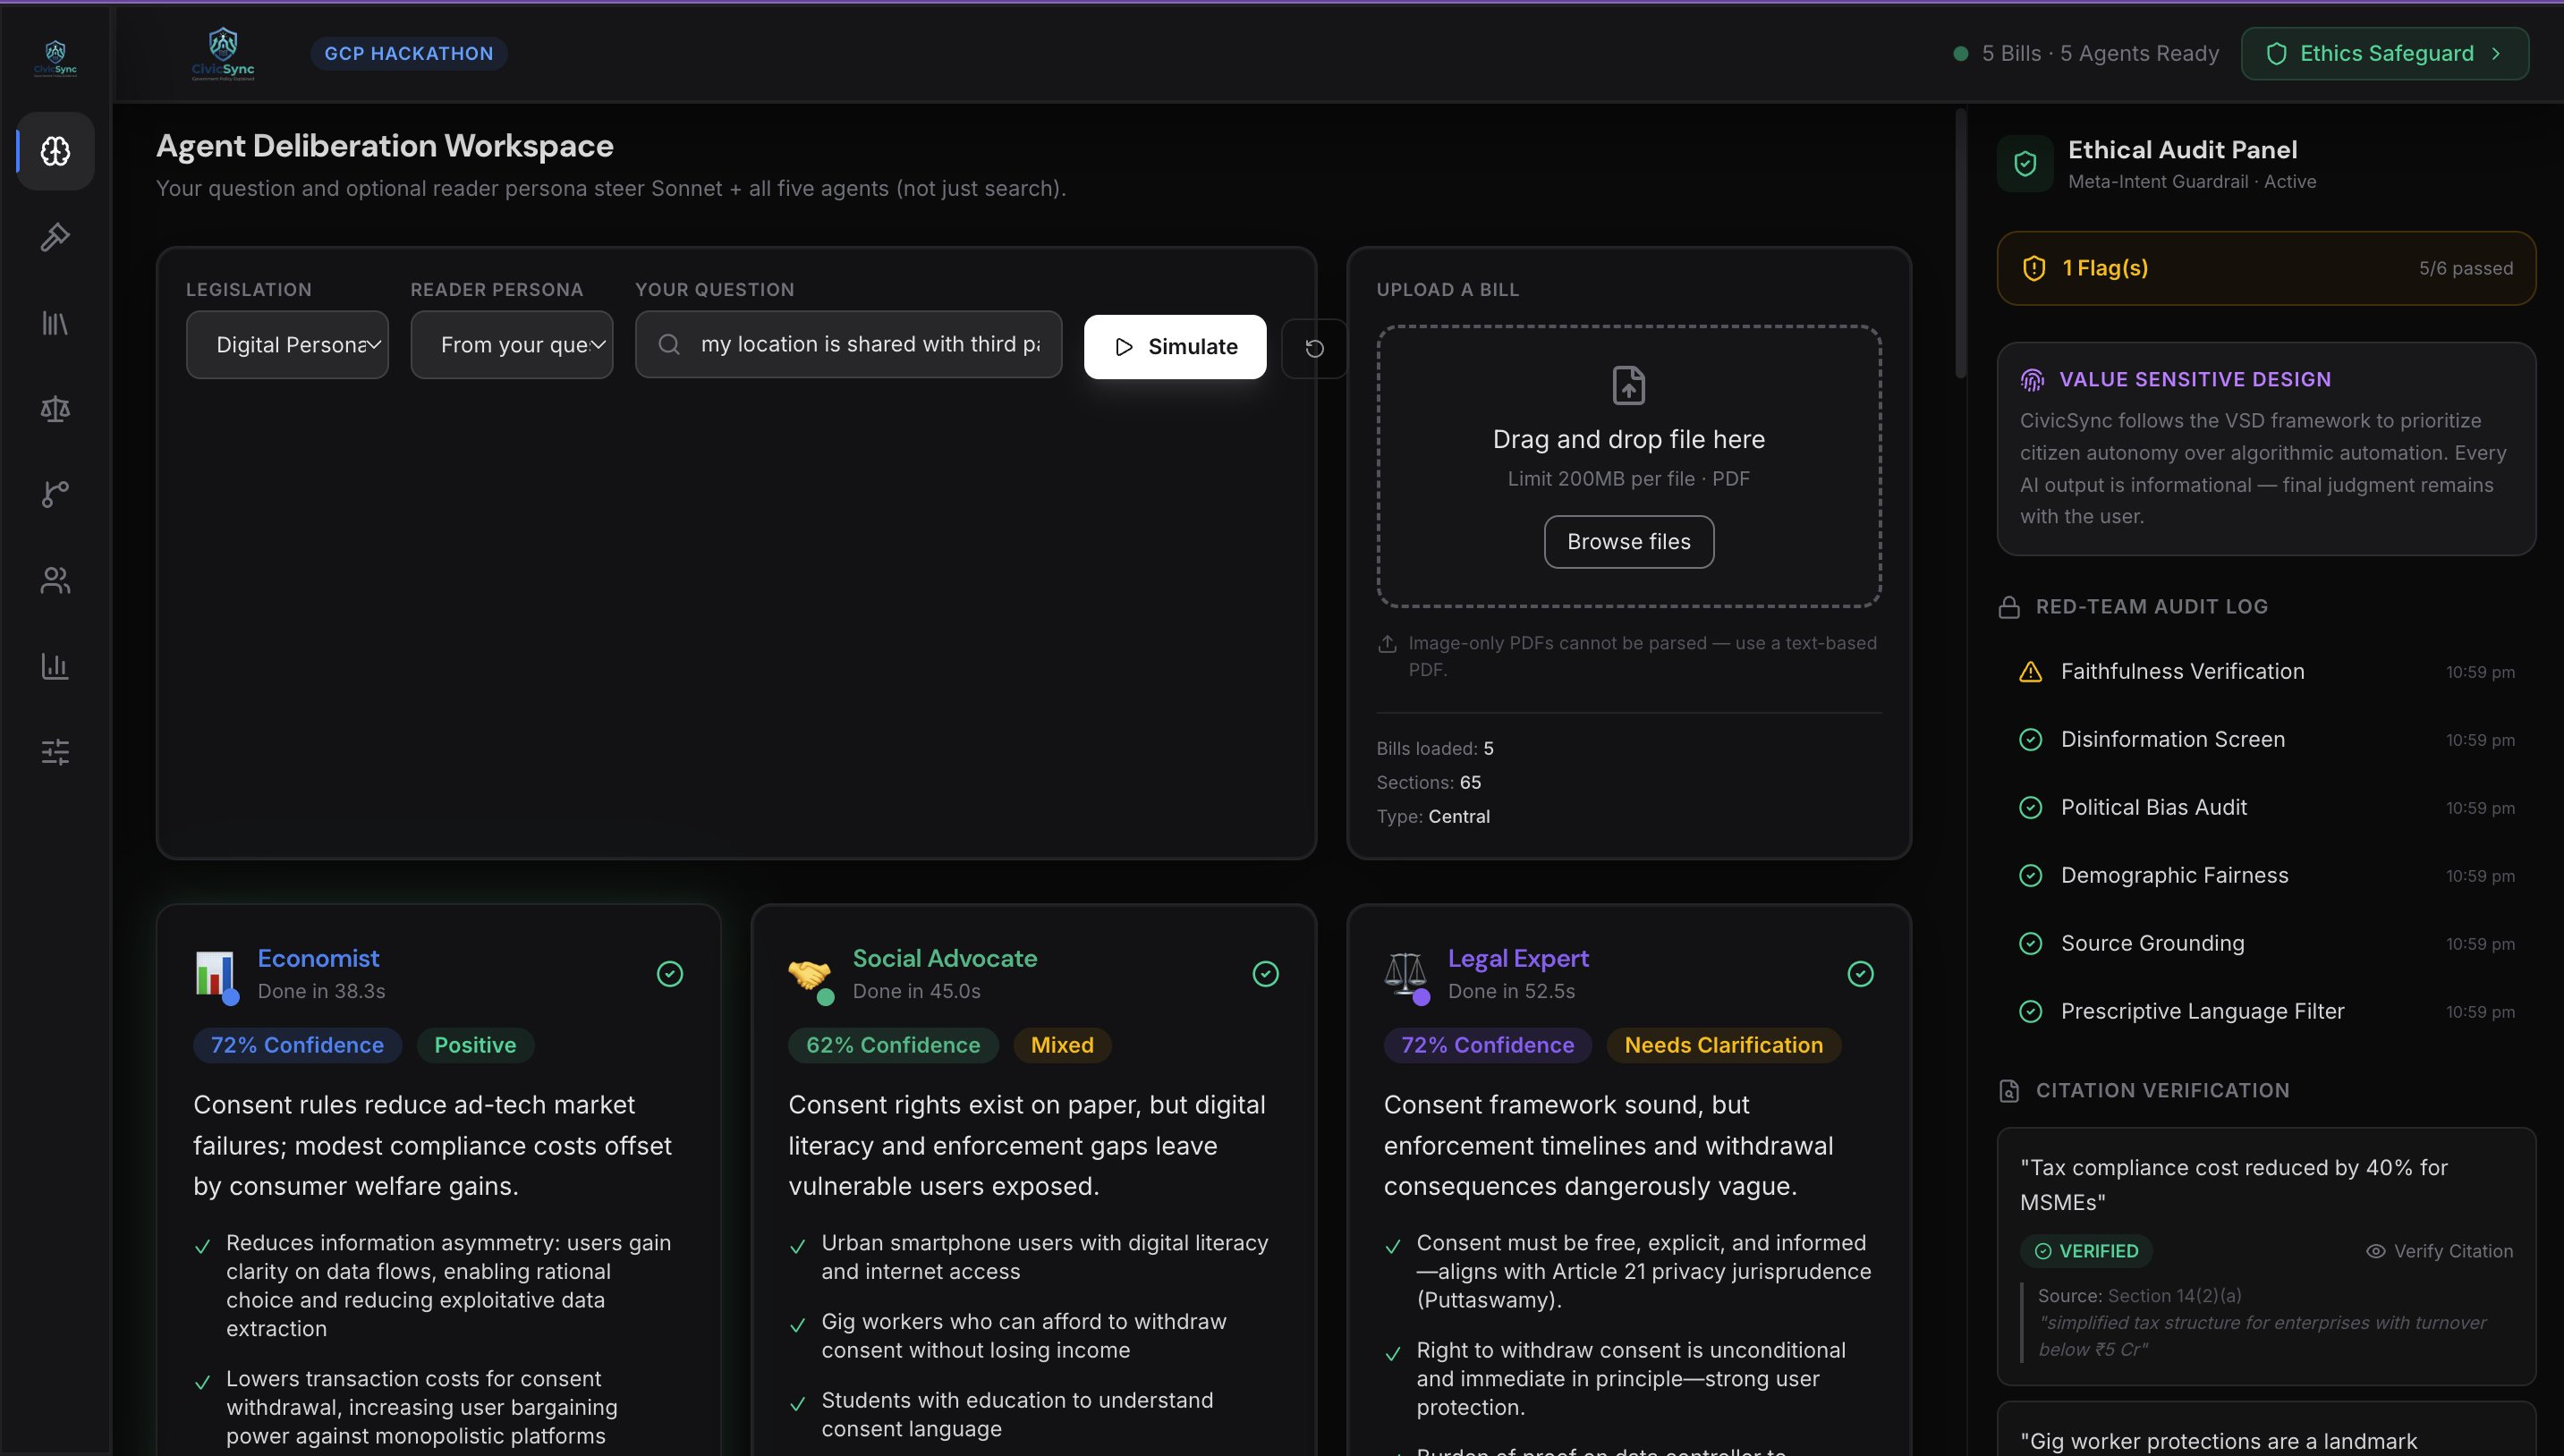
Task: Click the Positive sentiment badge
Action: tap(475, 1045)
